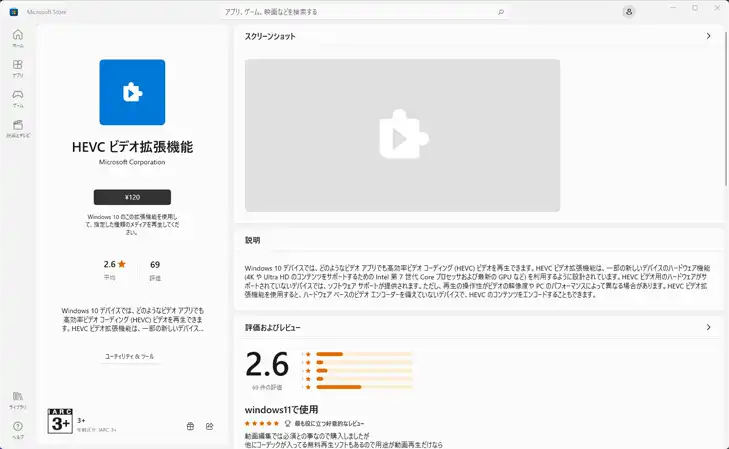Viewport: 729px width, 449px height.
Task: Click the Microsoft Corporation publisher link
Action: pyautogui.click(x=132, y=162)
